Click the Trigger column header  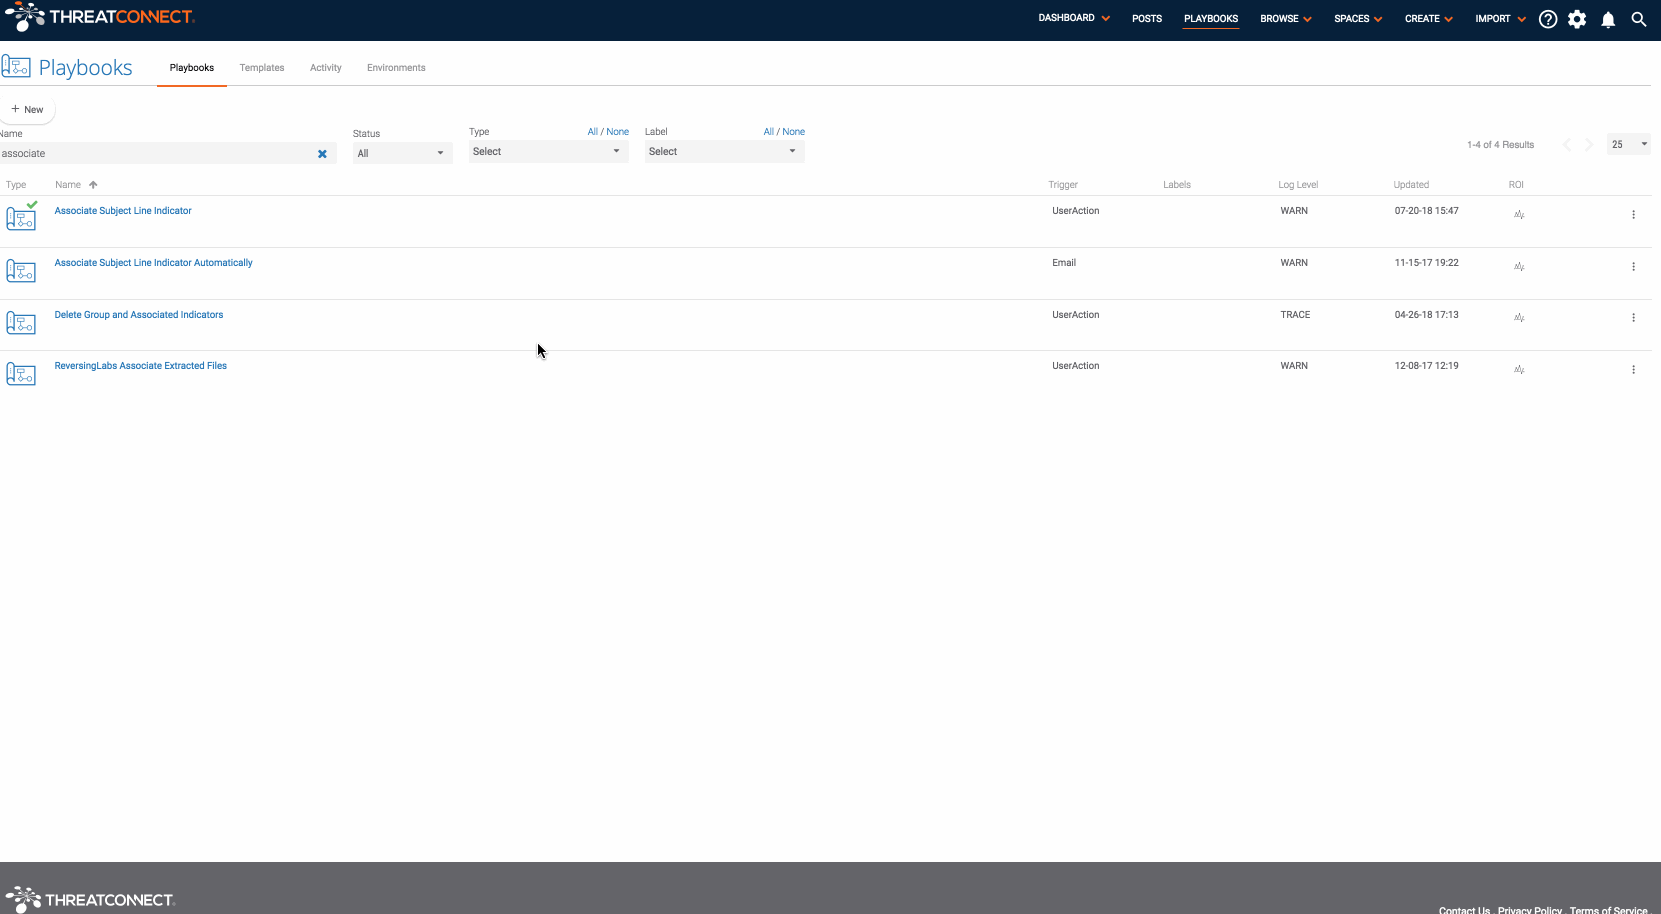click(1063, 185)
